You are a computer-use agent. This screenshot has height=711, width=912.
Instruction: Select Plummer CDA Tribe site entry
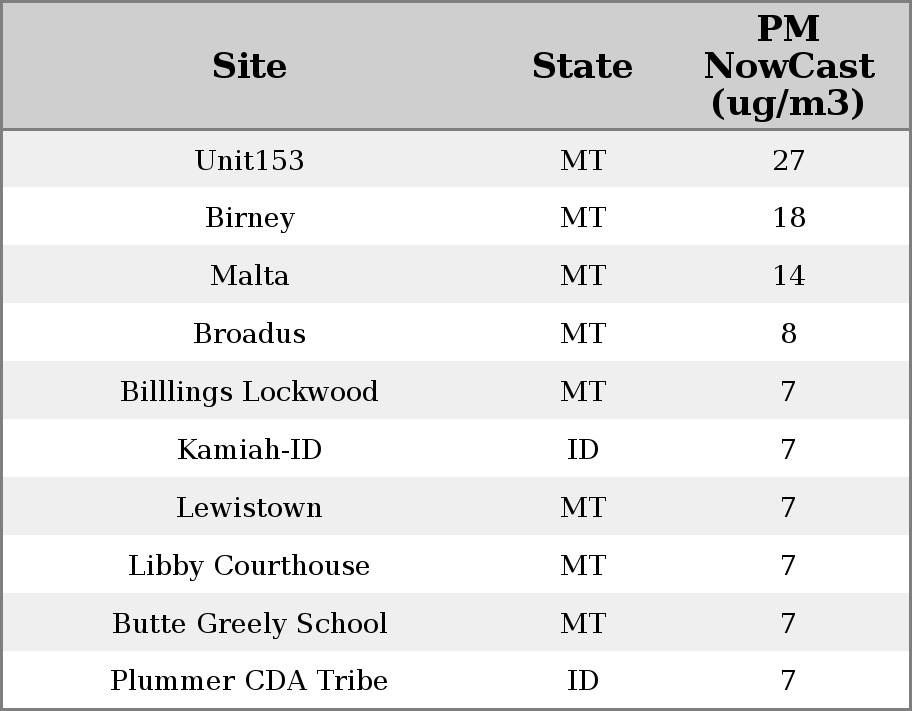(249, 681)
